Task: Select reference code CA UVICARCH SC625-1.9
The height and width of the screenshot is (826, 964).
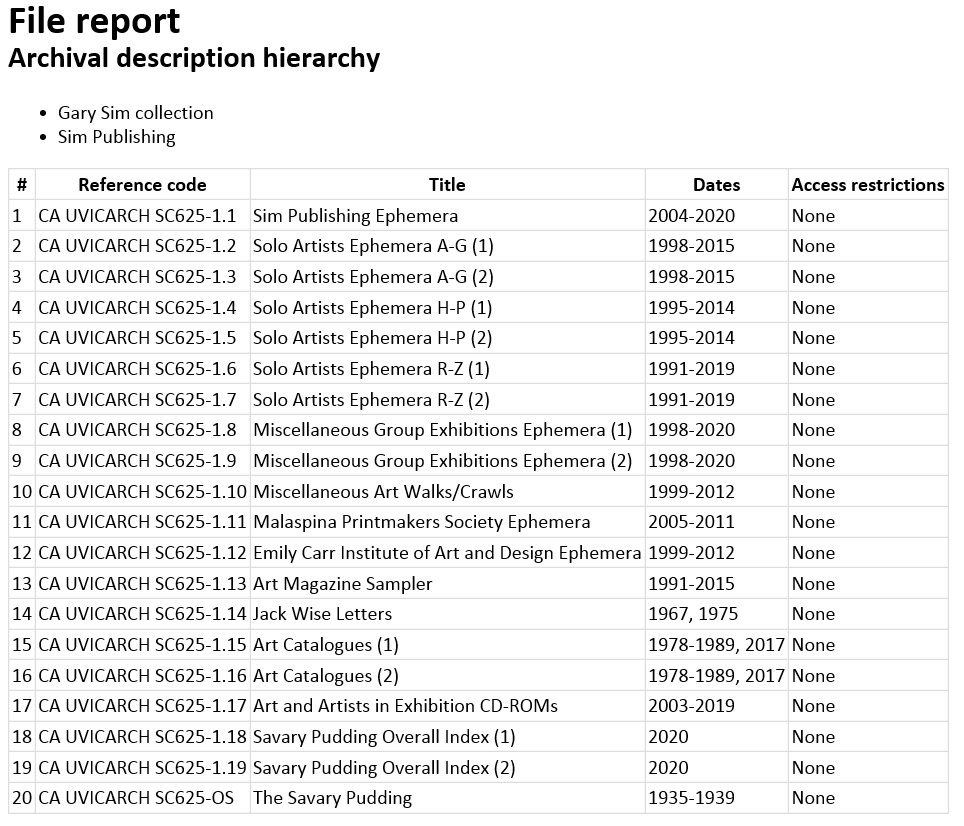Action: tap(137, 460)
